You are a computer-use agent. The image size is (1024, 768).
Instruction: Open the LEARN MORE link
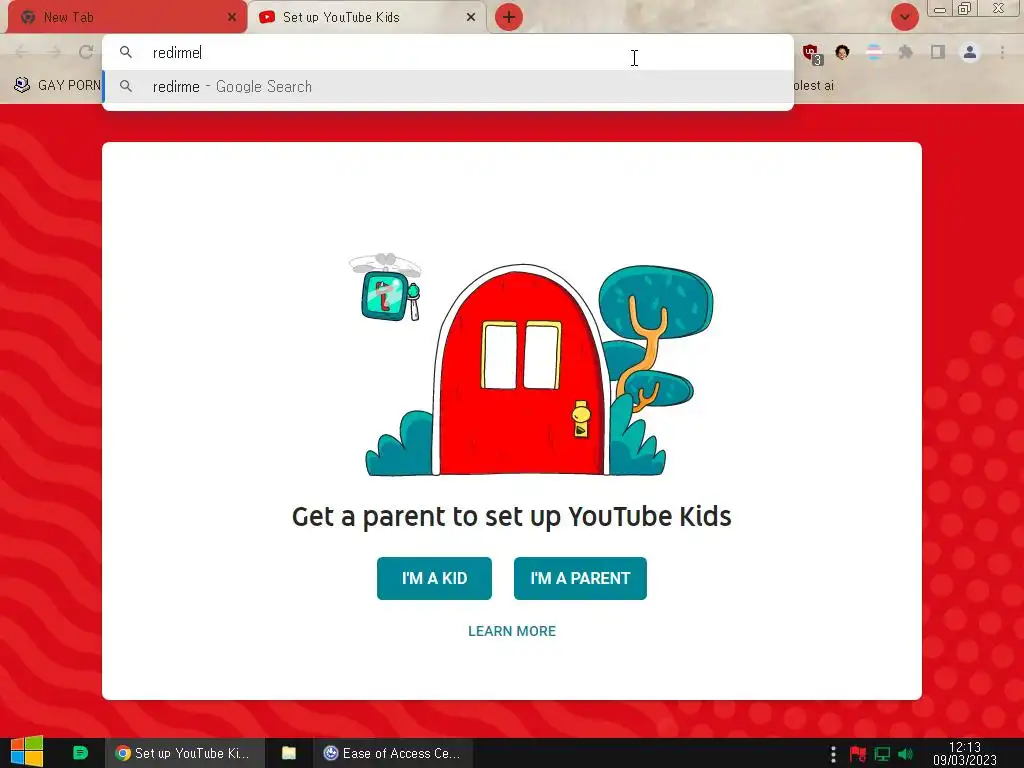pos(512,631)
